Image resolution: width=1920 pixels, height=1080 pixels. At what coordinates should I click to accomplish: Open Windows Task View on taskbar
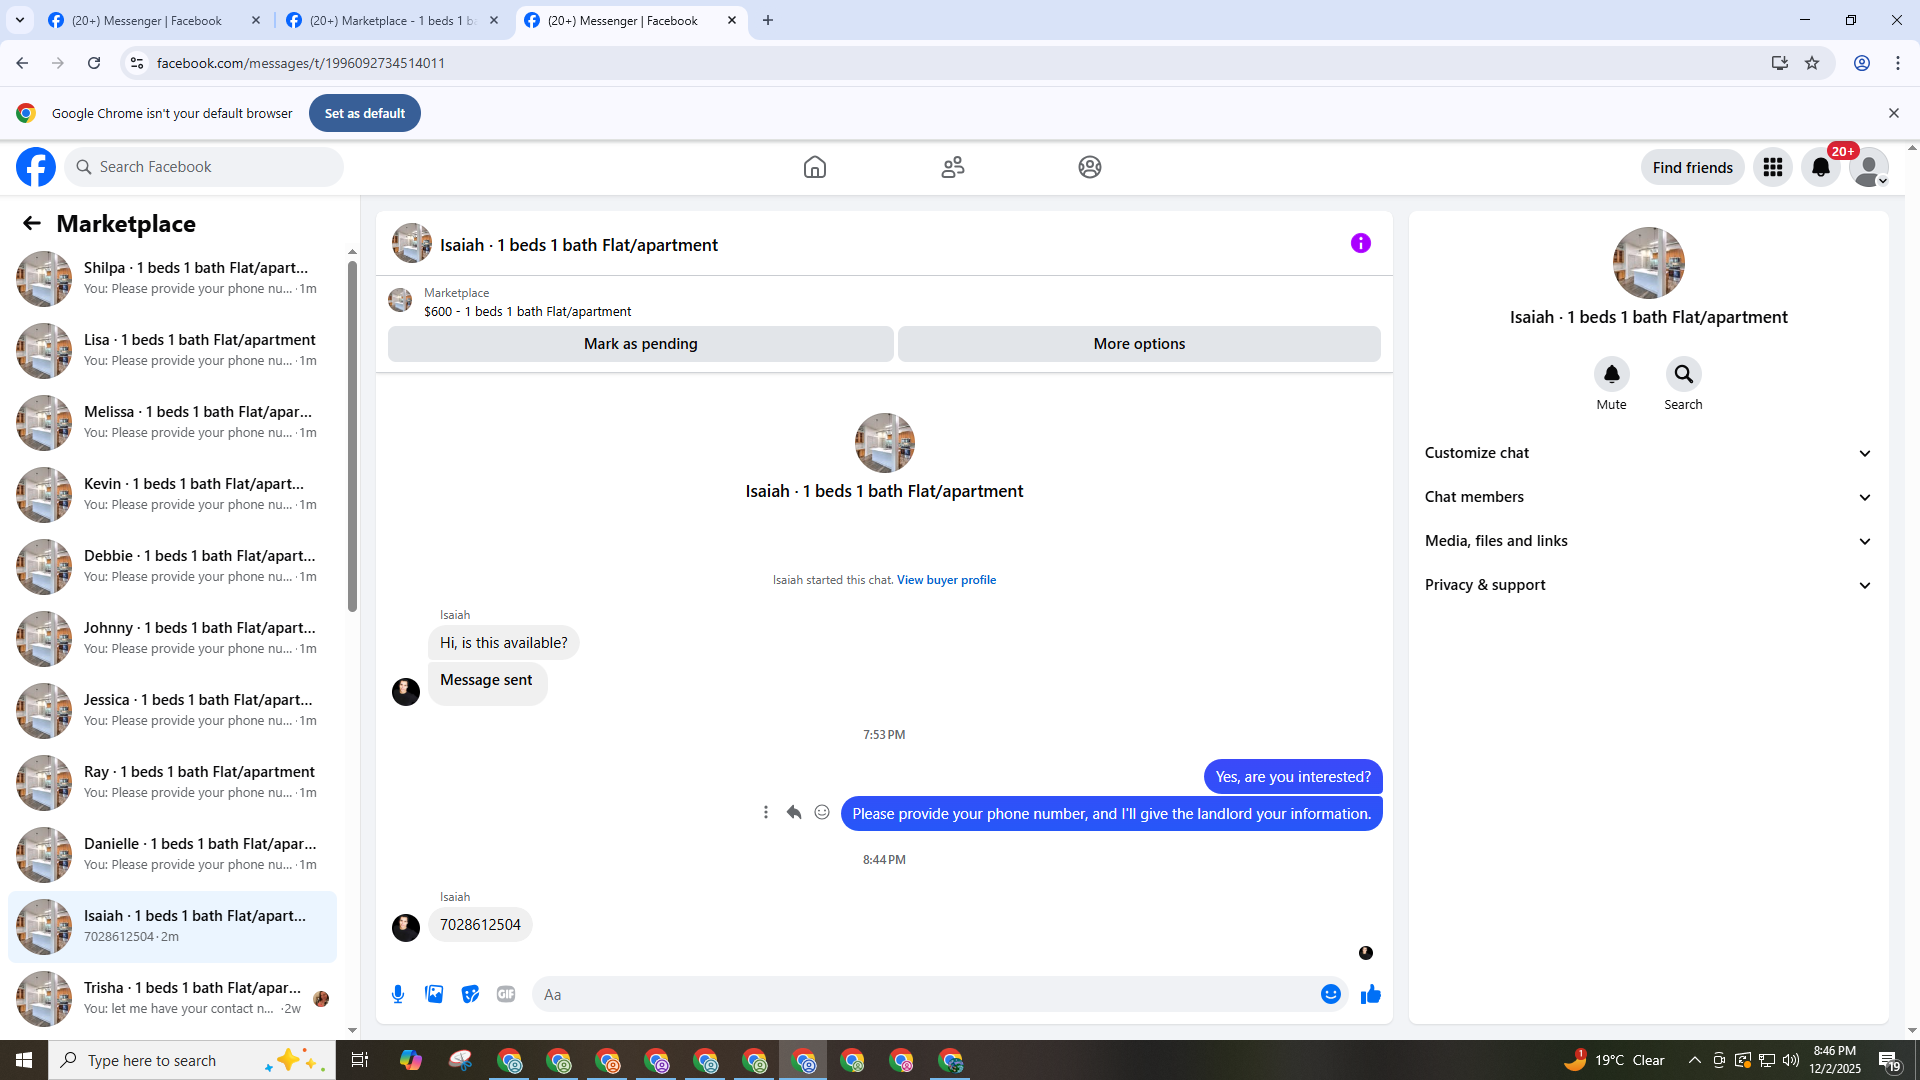click(360, 1060)
